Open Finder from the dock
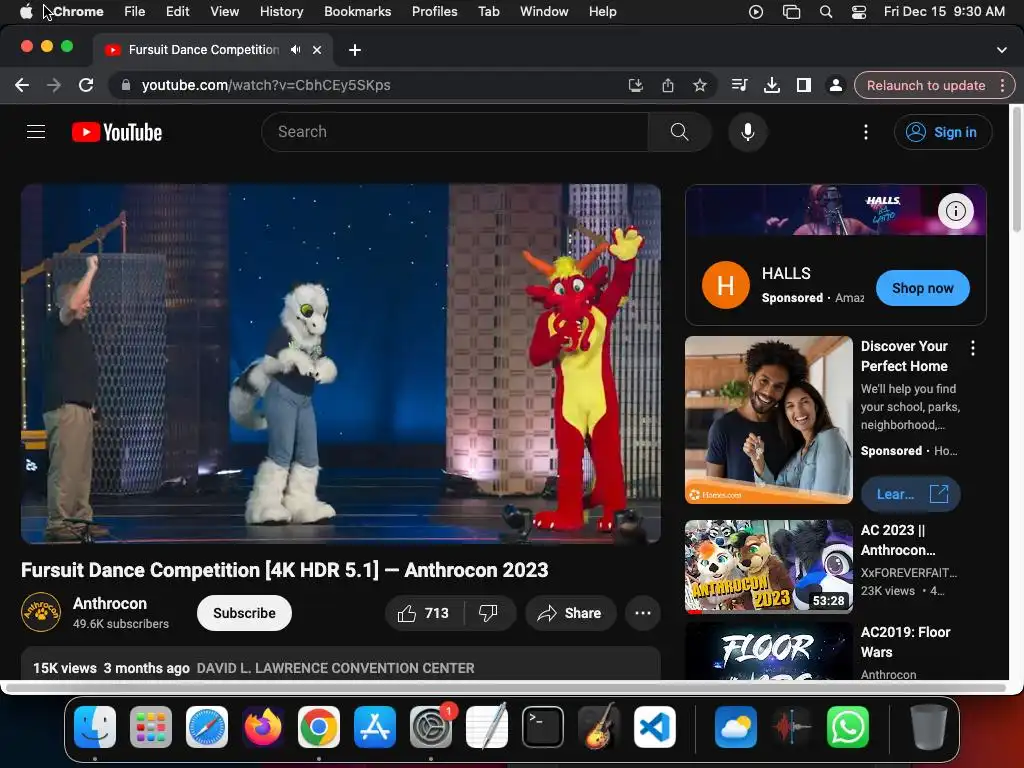This screenshot has height=768, width=1024. tap(95, 727)
